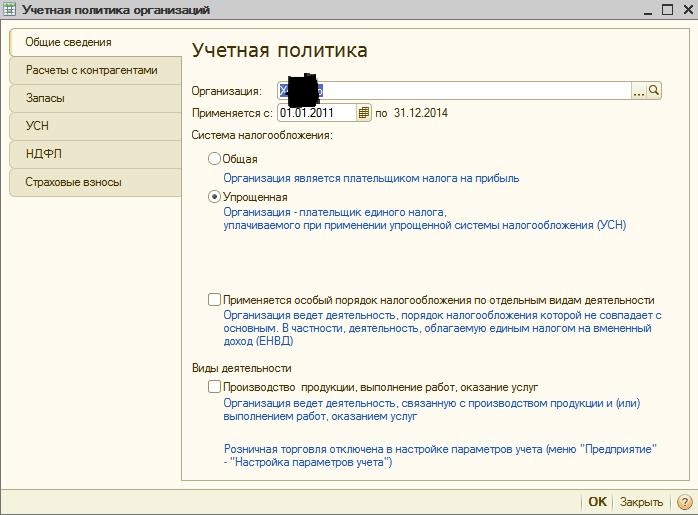Select the Упрощенная taxation radio button
The image size is (698, 515).
[x=214, y=197]
